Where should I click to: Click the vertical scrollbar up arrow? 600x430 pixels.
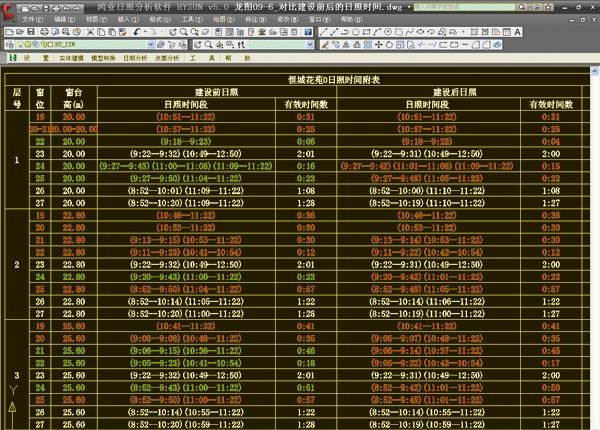click(x=595, y=71)
